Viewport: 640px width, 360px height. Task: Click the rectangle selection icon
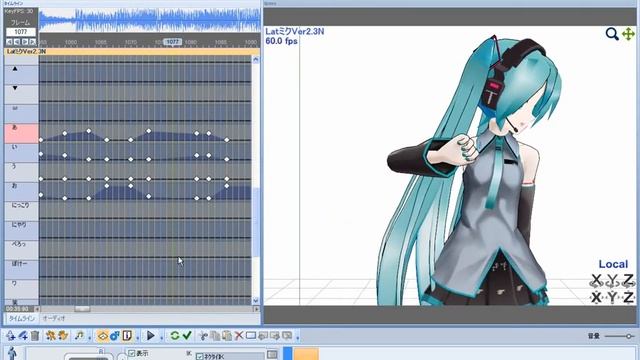[251, 336]
